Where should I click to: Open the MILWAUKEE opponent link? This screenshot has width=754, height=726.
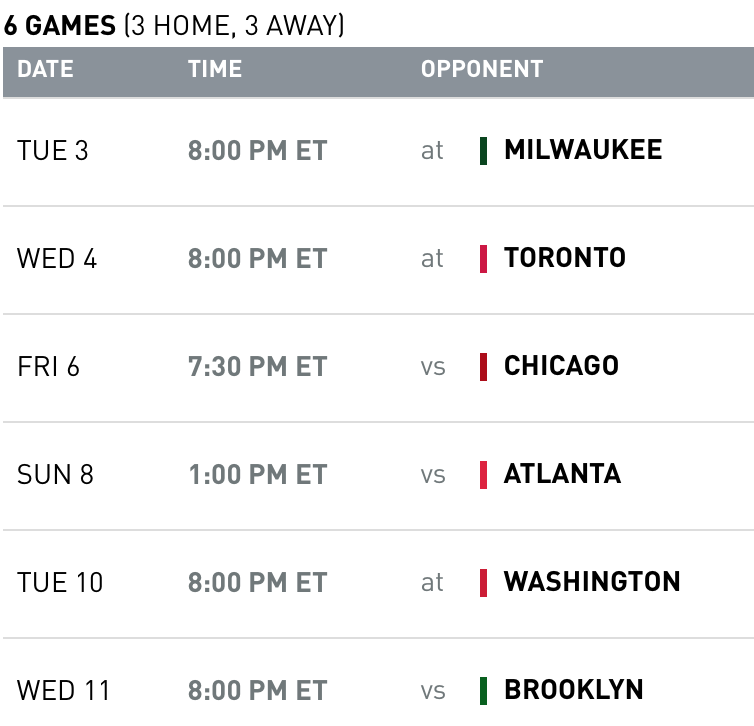[x=583, y=150]
